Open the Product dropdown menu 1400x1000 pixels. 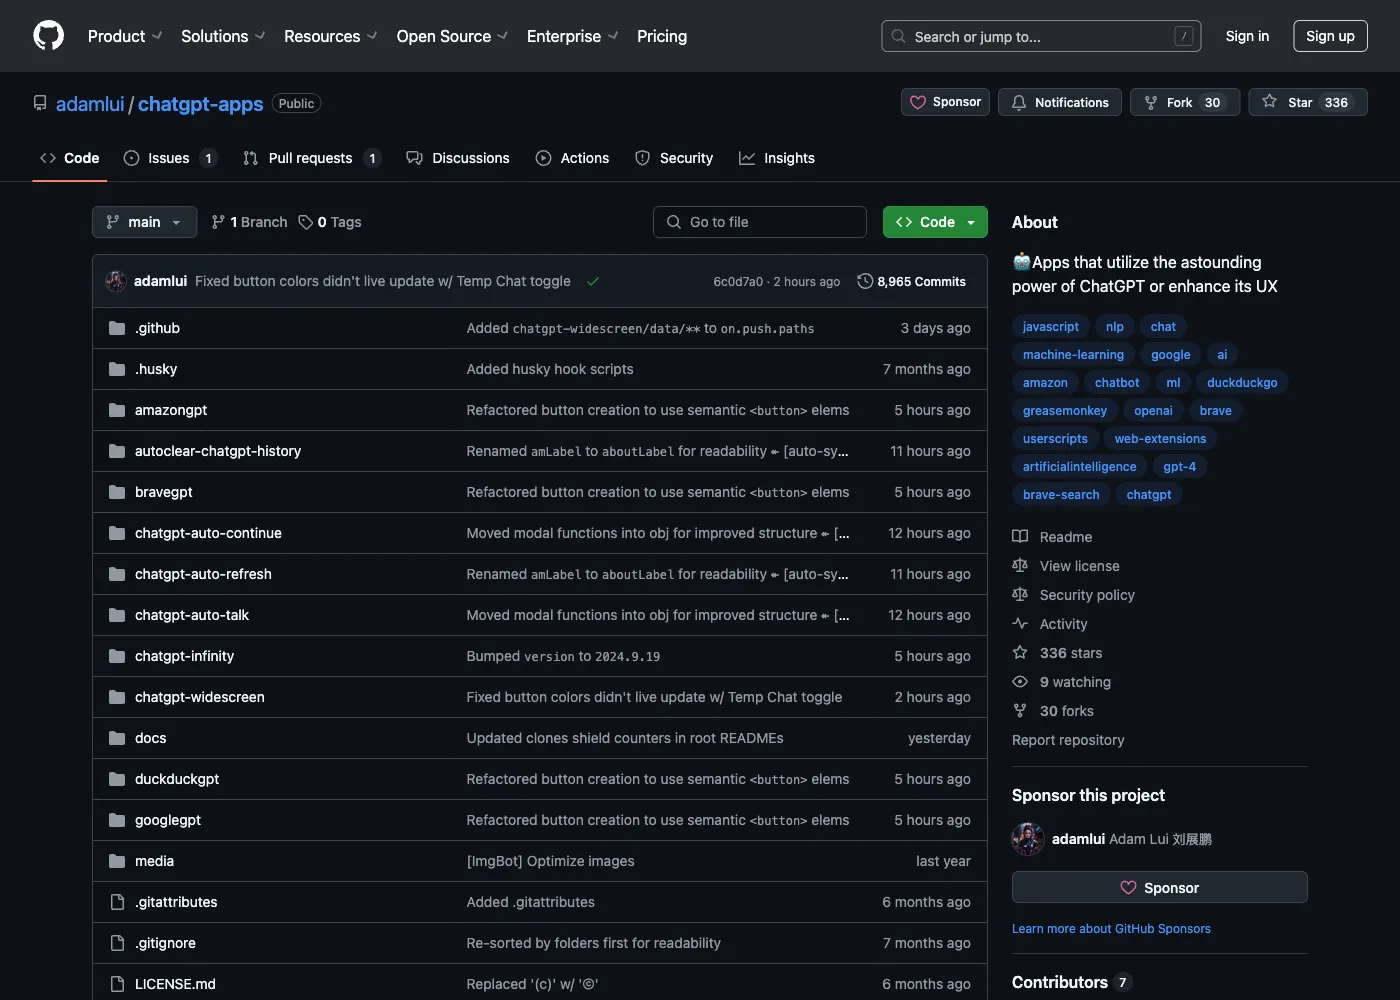click(x=125, y=36)
